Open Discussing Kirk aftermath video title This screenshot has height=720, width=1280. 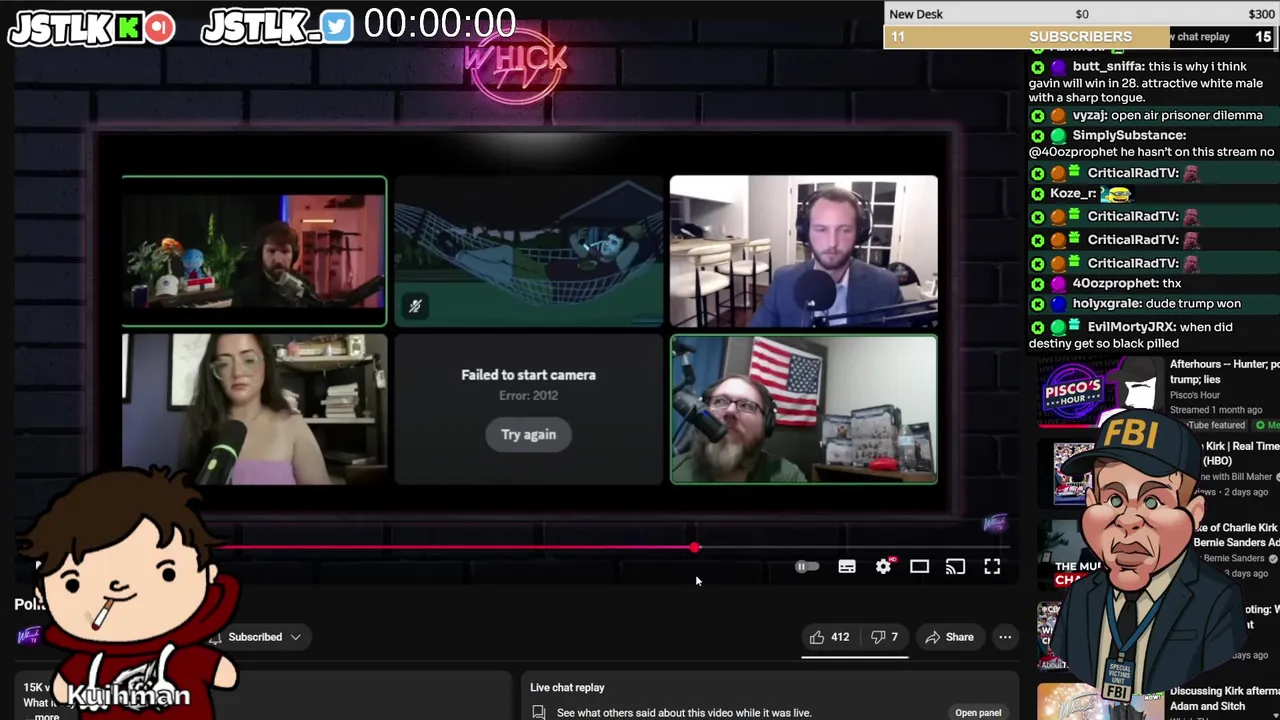pyautogui.click(x=1224, y=698)
